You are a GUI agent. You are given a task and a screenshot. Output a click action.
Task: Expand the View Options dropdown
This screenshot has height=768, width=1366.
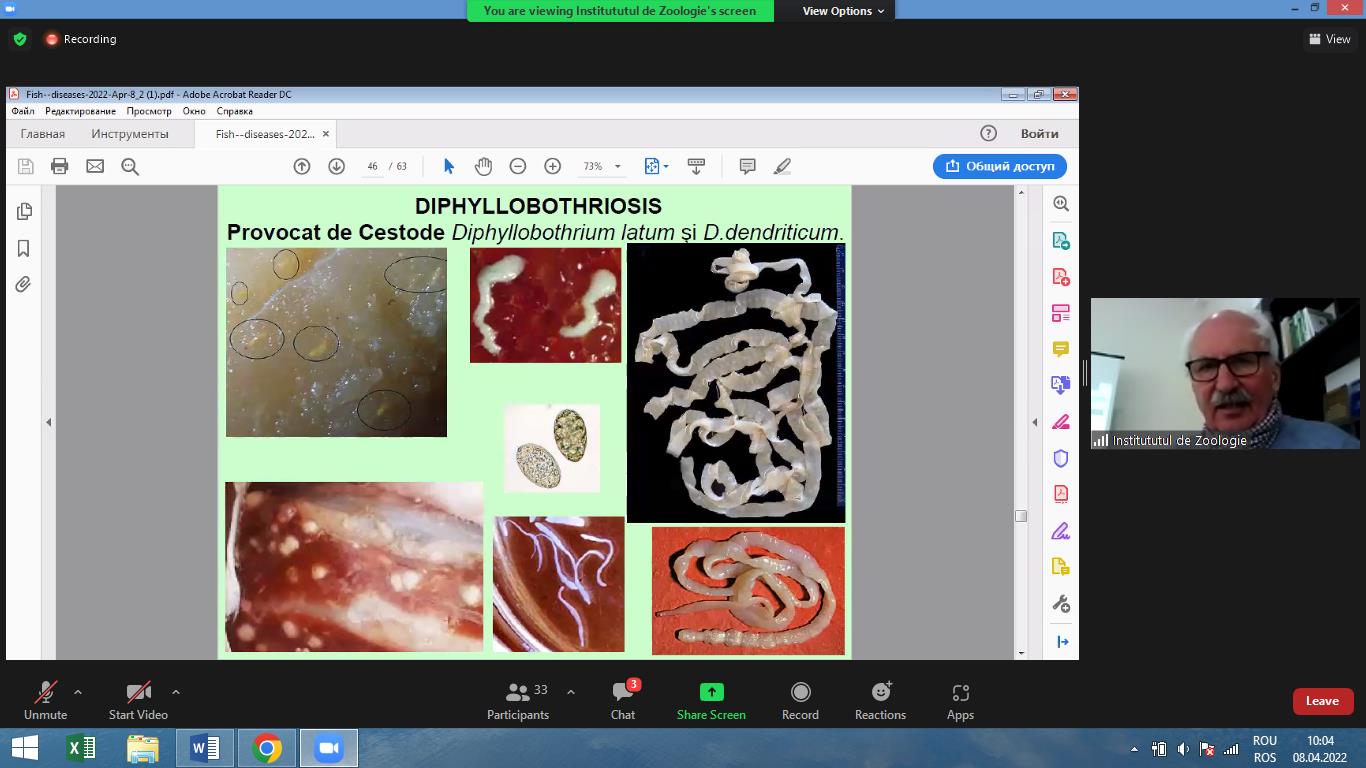tap(843, 11)
